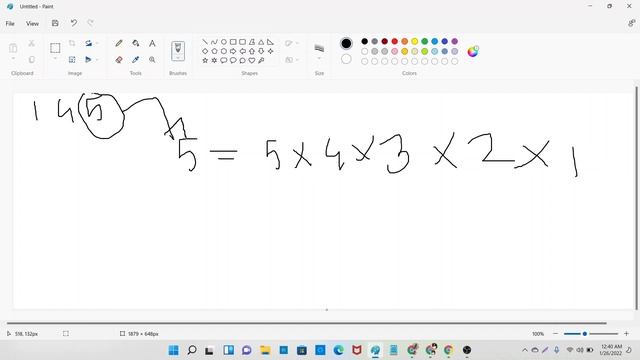The width and height of the screenshot is (640, 360).
Task: Choose the Lightning bolt shape
Action: pyautogui.click(x=261, y=60)
